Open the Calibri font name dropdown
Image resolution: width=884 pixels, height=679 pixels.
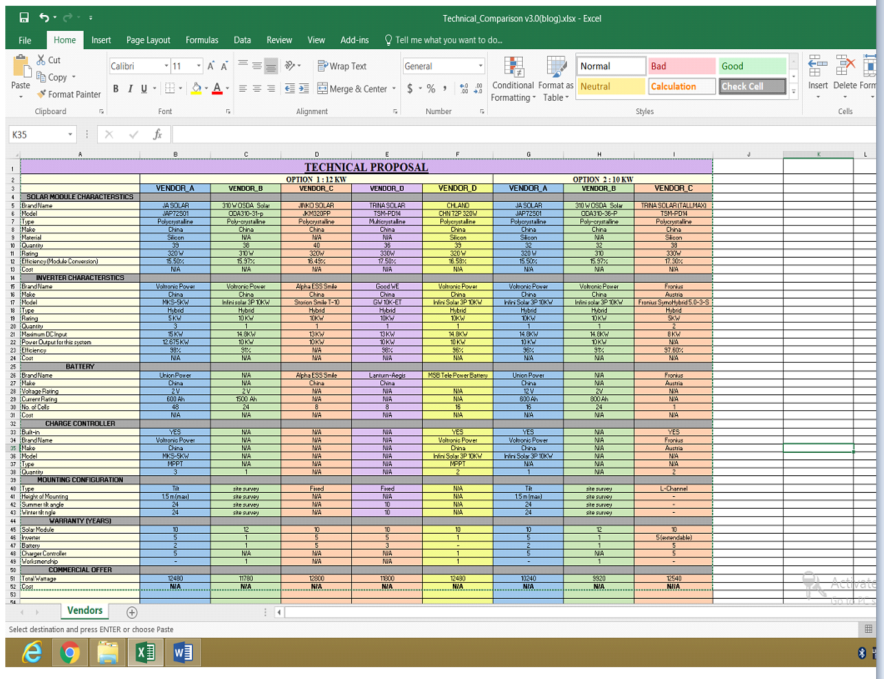click(x=166, y=66)
